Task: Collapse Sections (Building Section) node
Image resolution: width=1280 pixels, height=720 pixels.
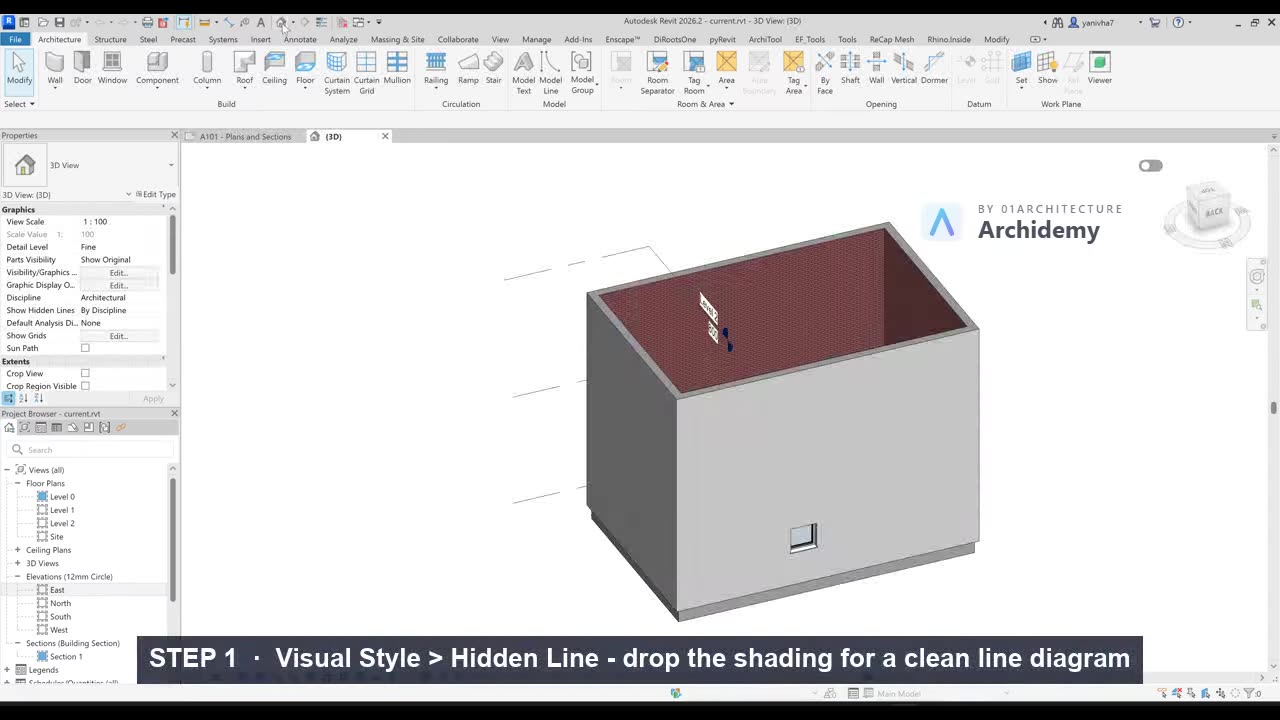Action: [x=17, y=643]
